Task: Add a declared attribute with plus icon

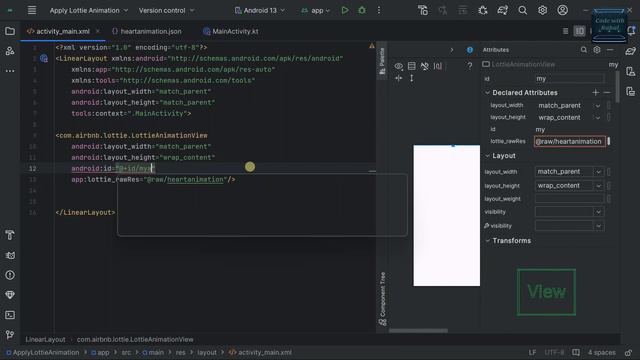Action: point(596,93)
